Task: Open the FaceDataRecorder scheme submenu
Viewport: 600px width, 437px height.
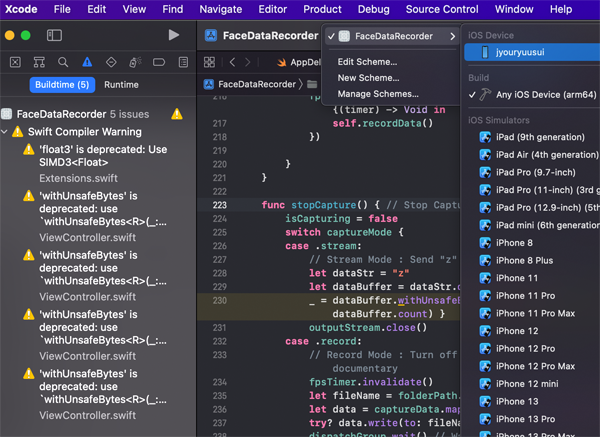Action: click(x=391, y=36)
